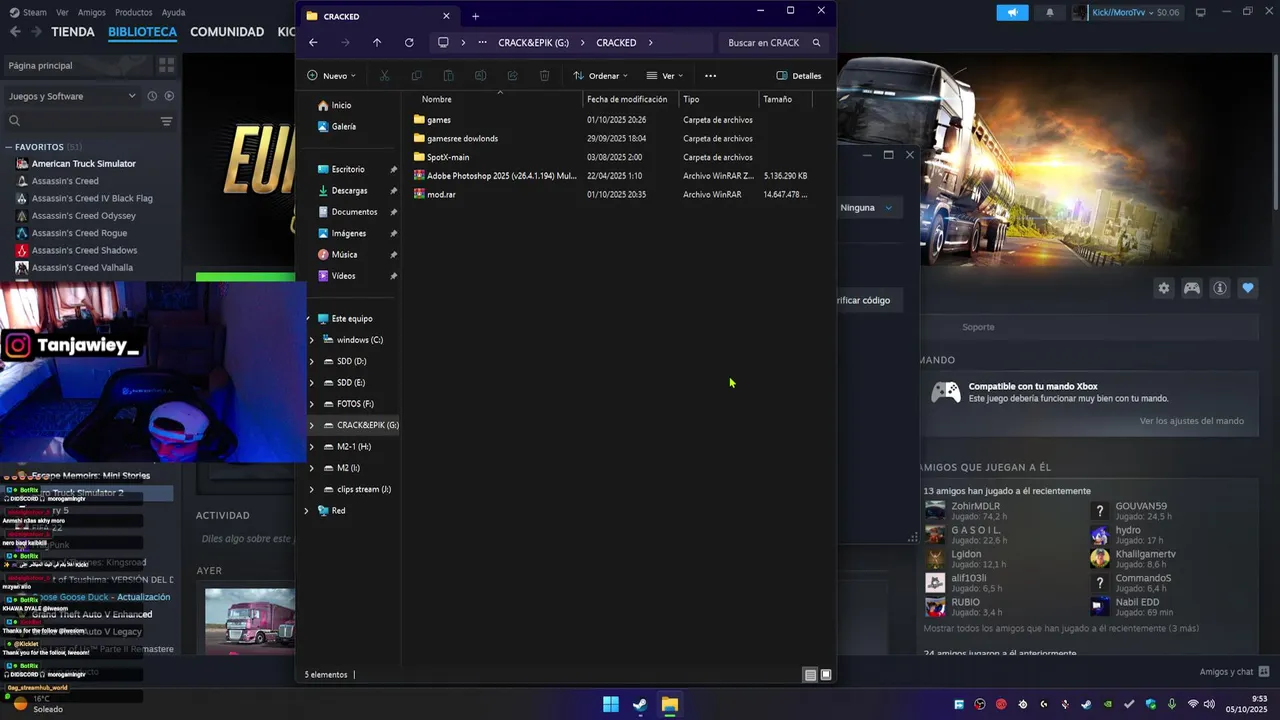
Task: Close the CRACKED Explorer tab
Action: pyautogui.click(x=446, y=16)
